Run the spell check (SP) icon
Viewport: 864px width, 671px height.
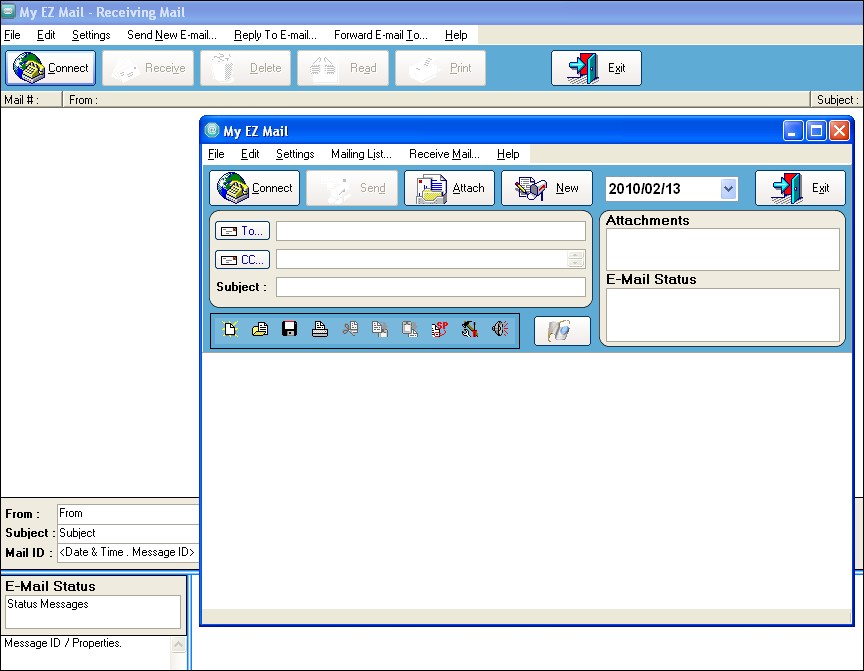[x=440, y=330]
